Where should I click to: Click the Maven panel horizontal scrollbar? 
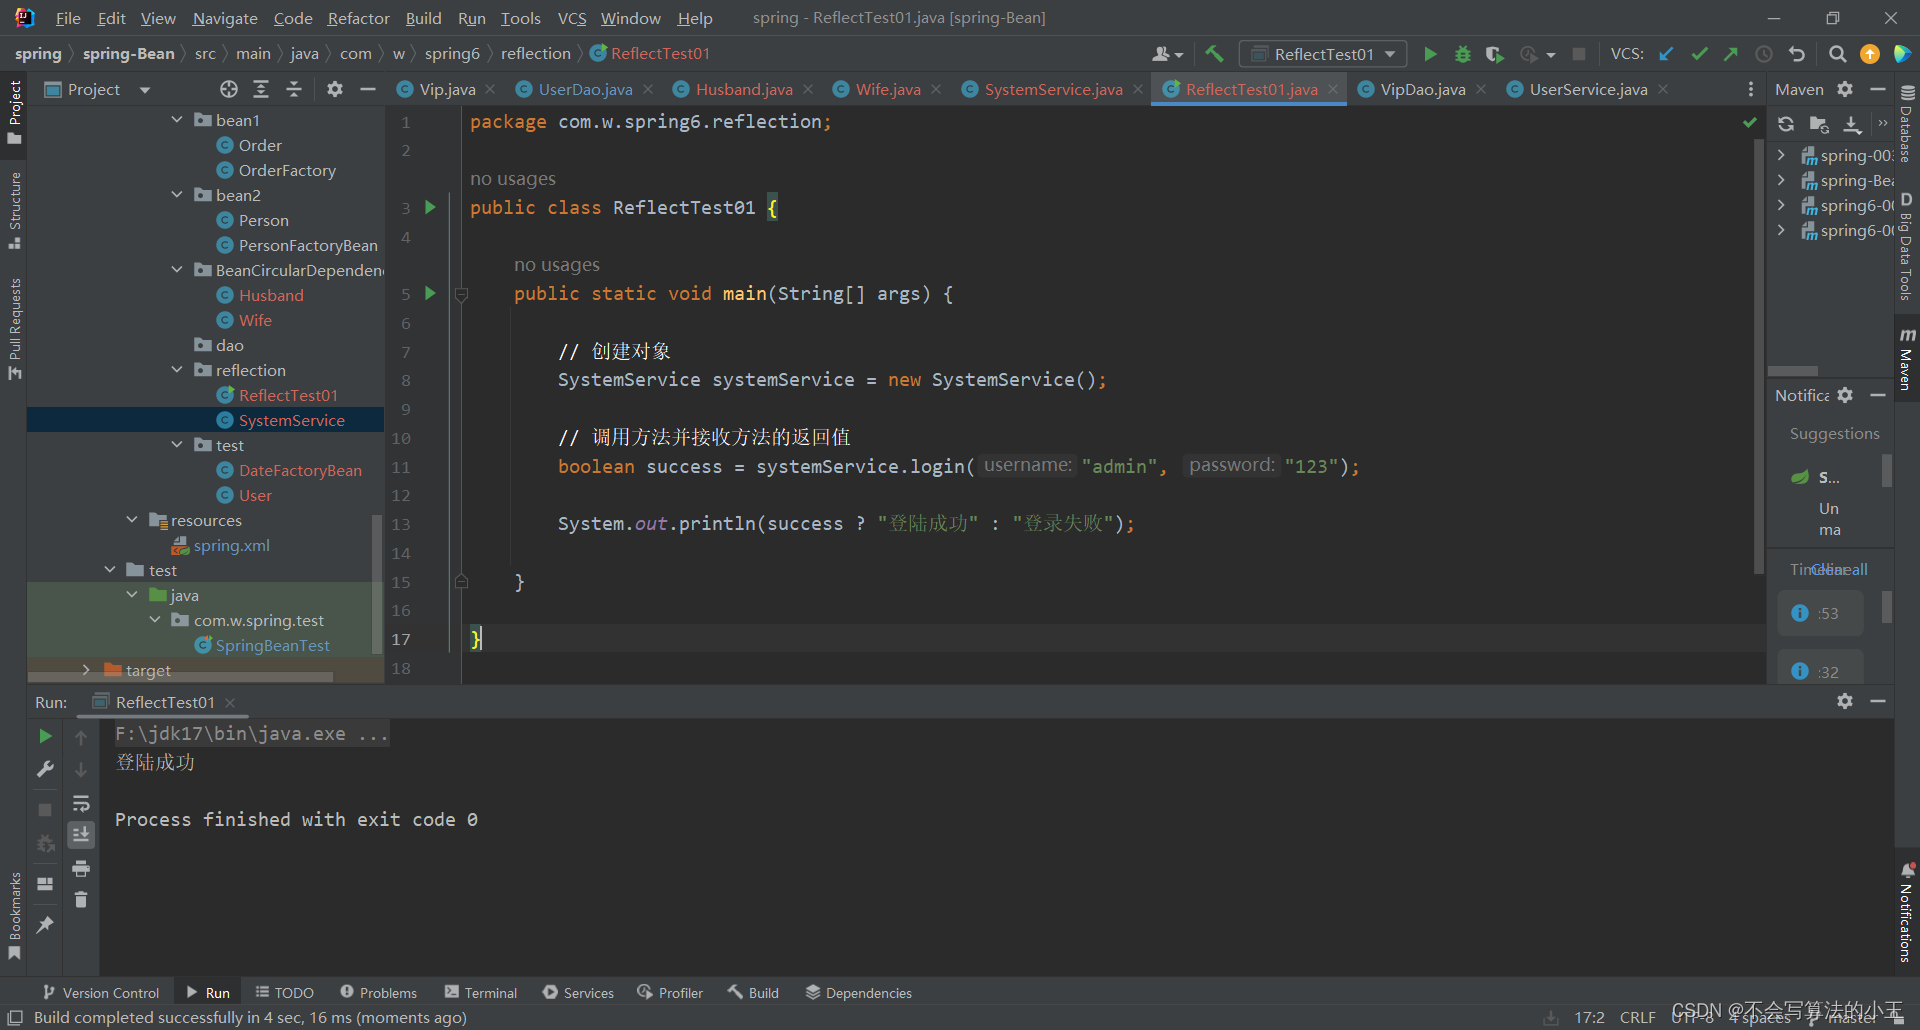tap(1792, 370)
